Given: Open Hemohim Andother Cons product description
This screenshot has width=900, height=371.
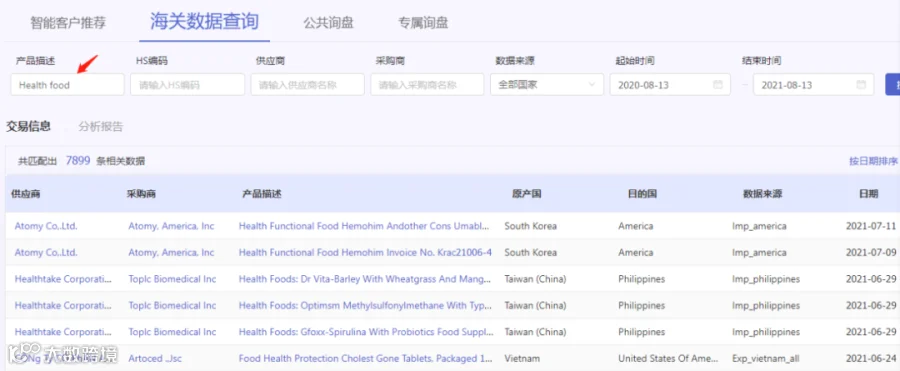Looking at the screenshot, I should 365,226.
